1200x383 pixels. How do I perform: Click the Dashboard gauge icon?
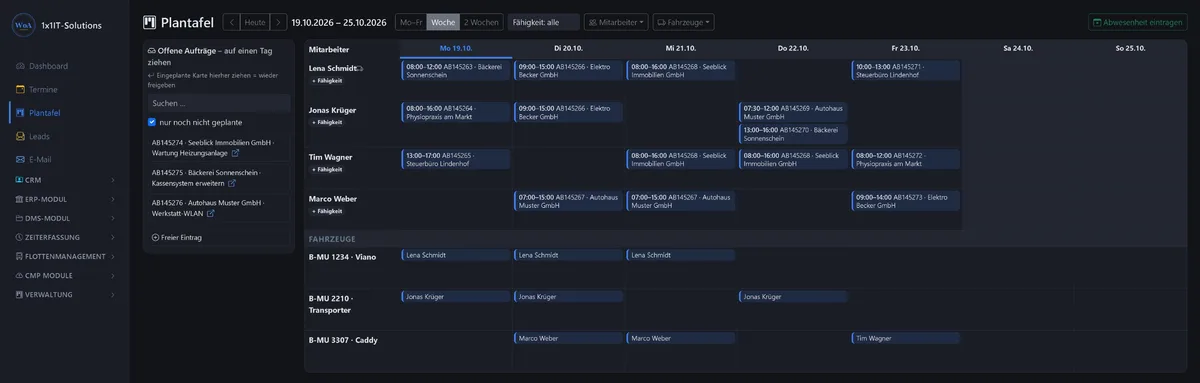click(19, 66)
